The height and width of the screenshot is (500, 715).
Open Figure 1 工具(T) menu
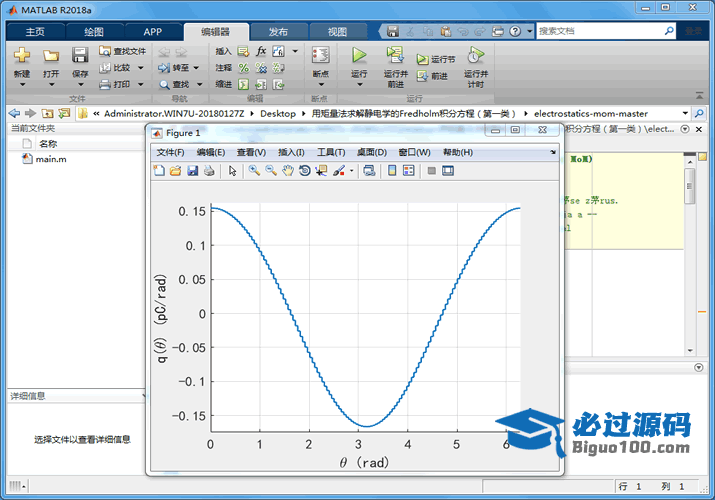pyautogui.click(x=331, y=153)
